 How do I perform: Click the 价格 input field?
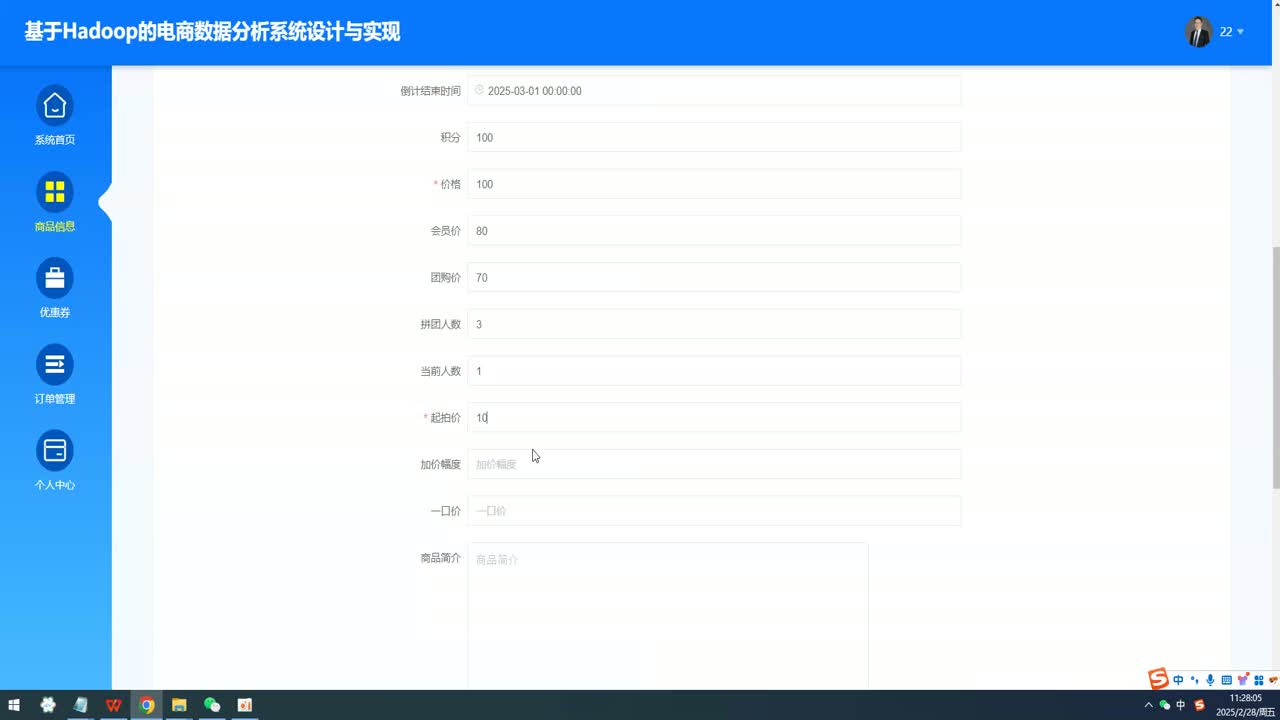click(714, 184)
